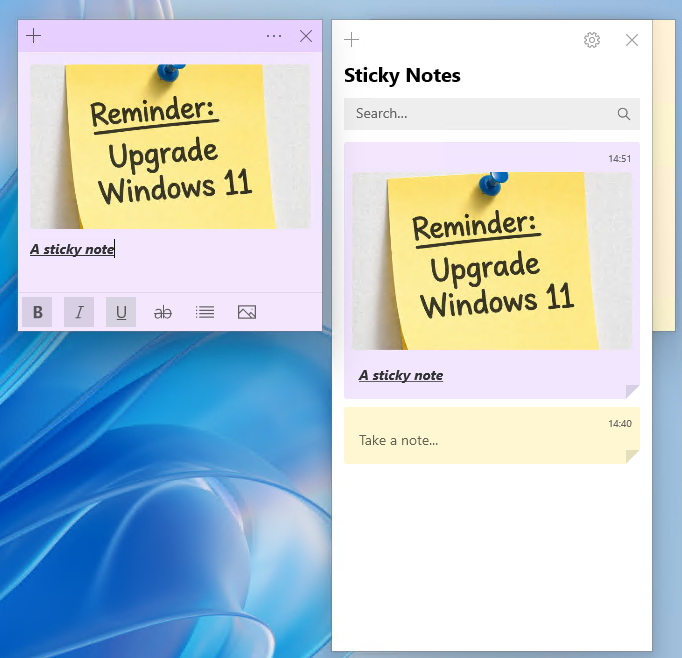Close the Sticky Notes list window
The height and width of the screenshot is (658, 682).
(632, 40)
